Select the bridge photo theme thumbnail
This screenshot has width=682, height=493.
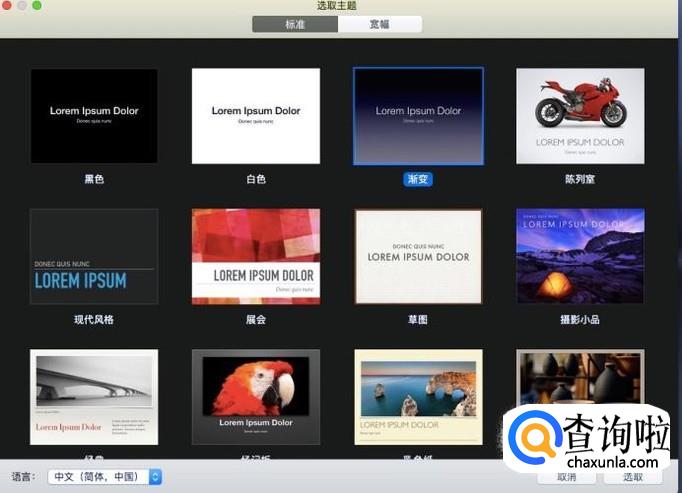click(94, 396)
